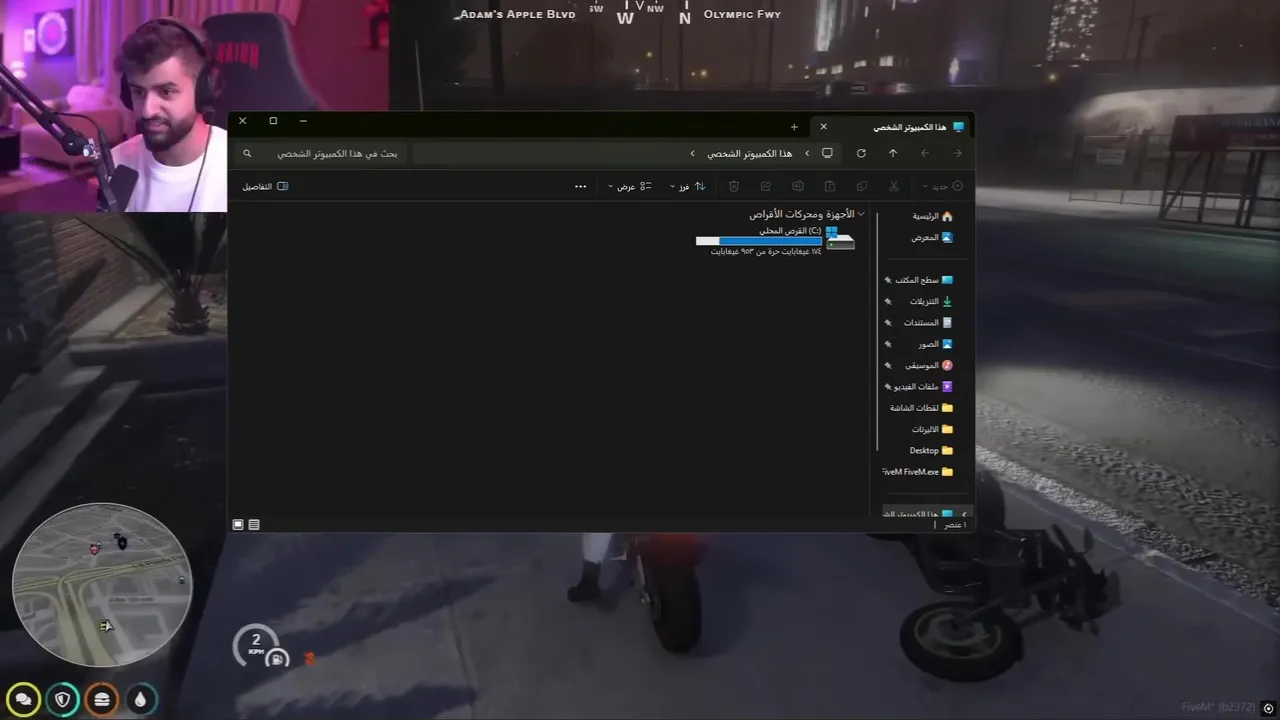Click the Adam's Apple Blvd street label
Image resolution: width=1280 pixels, height=720 pixels.
pos(518,15)
